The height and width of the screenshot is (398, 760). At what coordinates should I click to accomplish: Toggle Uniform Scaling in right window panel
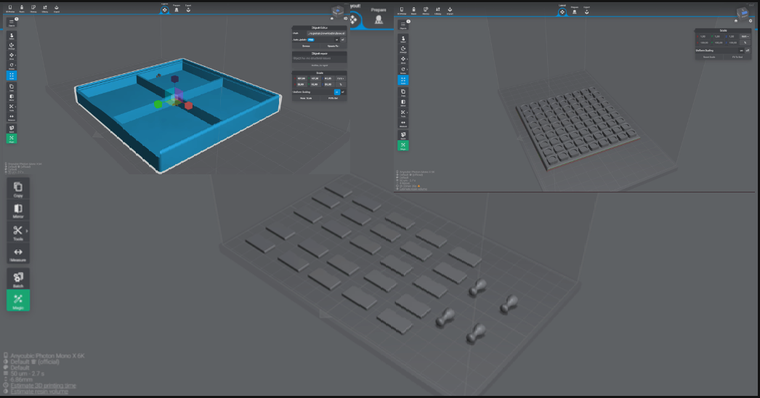(741, 50)
